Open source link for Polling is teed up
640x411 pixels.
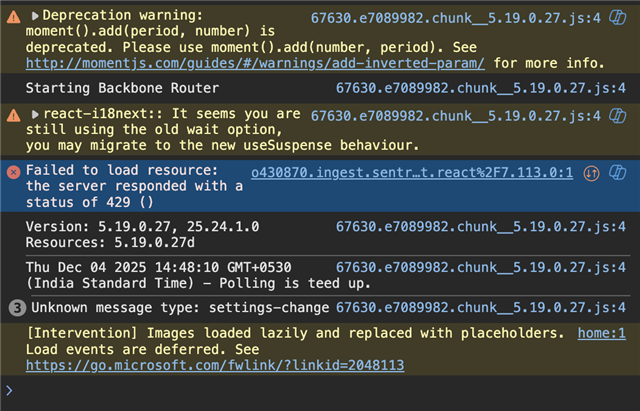tap(481, 267)
